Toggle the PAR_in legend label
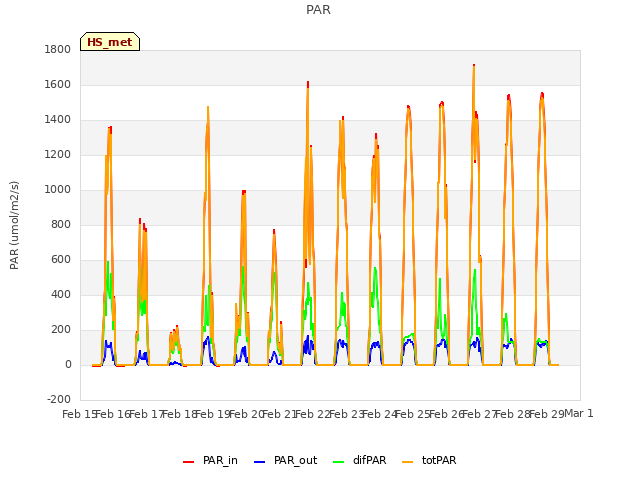 coord(220,460)
